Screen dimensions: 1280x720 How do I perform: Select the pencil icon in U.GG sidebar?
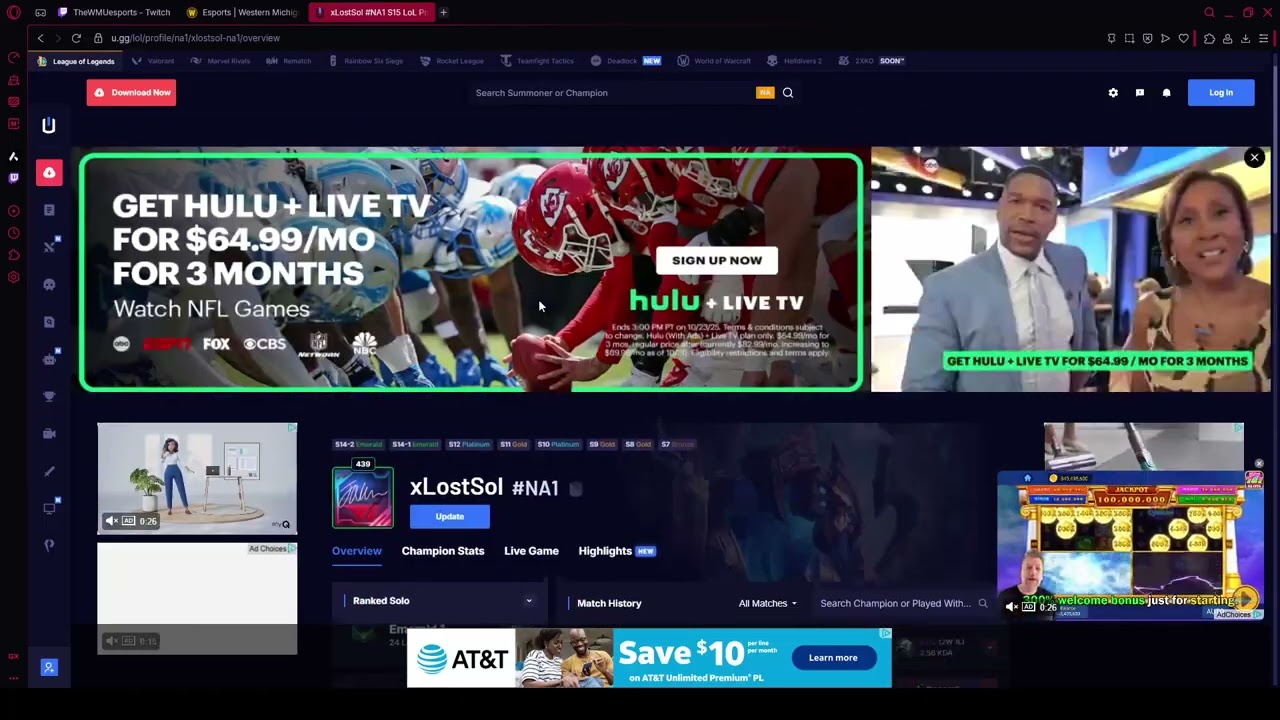click(x=49, y=471)
